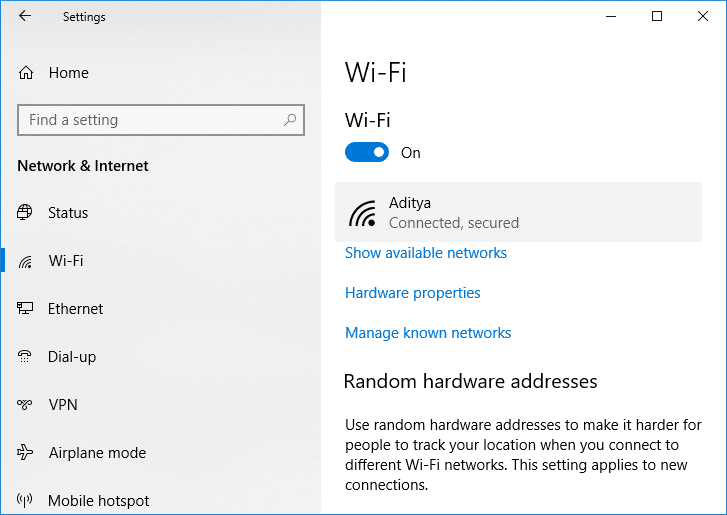This screenshot has height=515, width=727.
Task: Click the VPN icon in sidebar
Action: 26,405
